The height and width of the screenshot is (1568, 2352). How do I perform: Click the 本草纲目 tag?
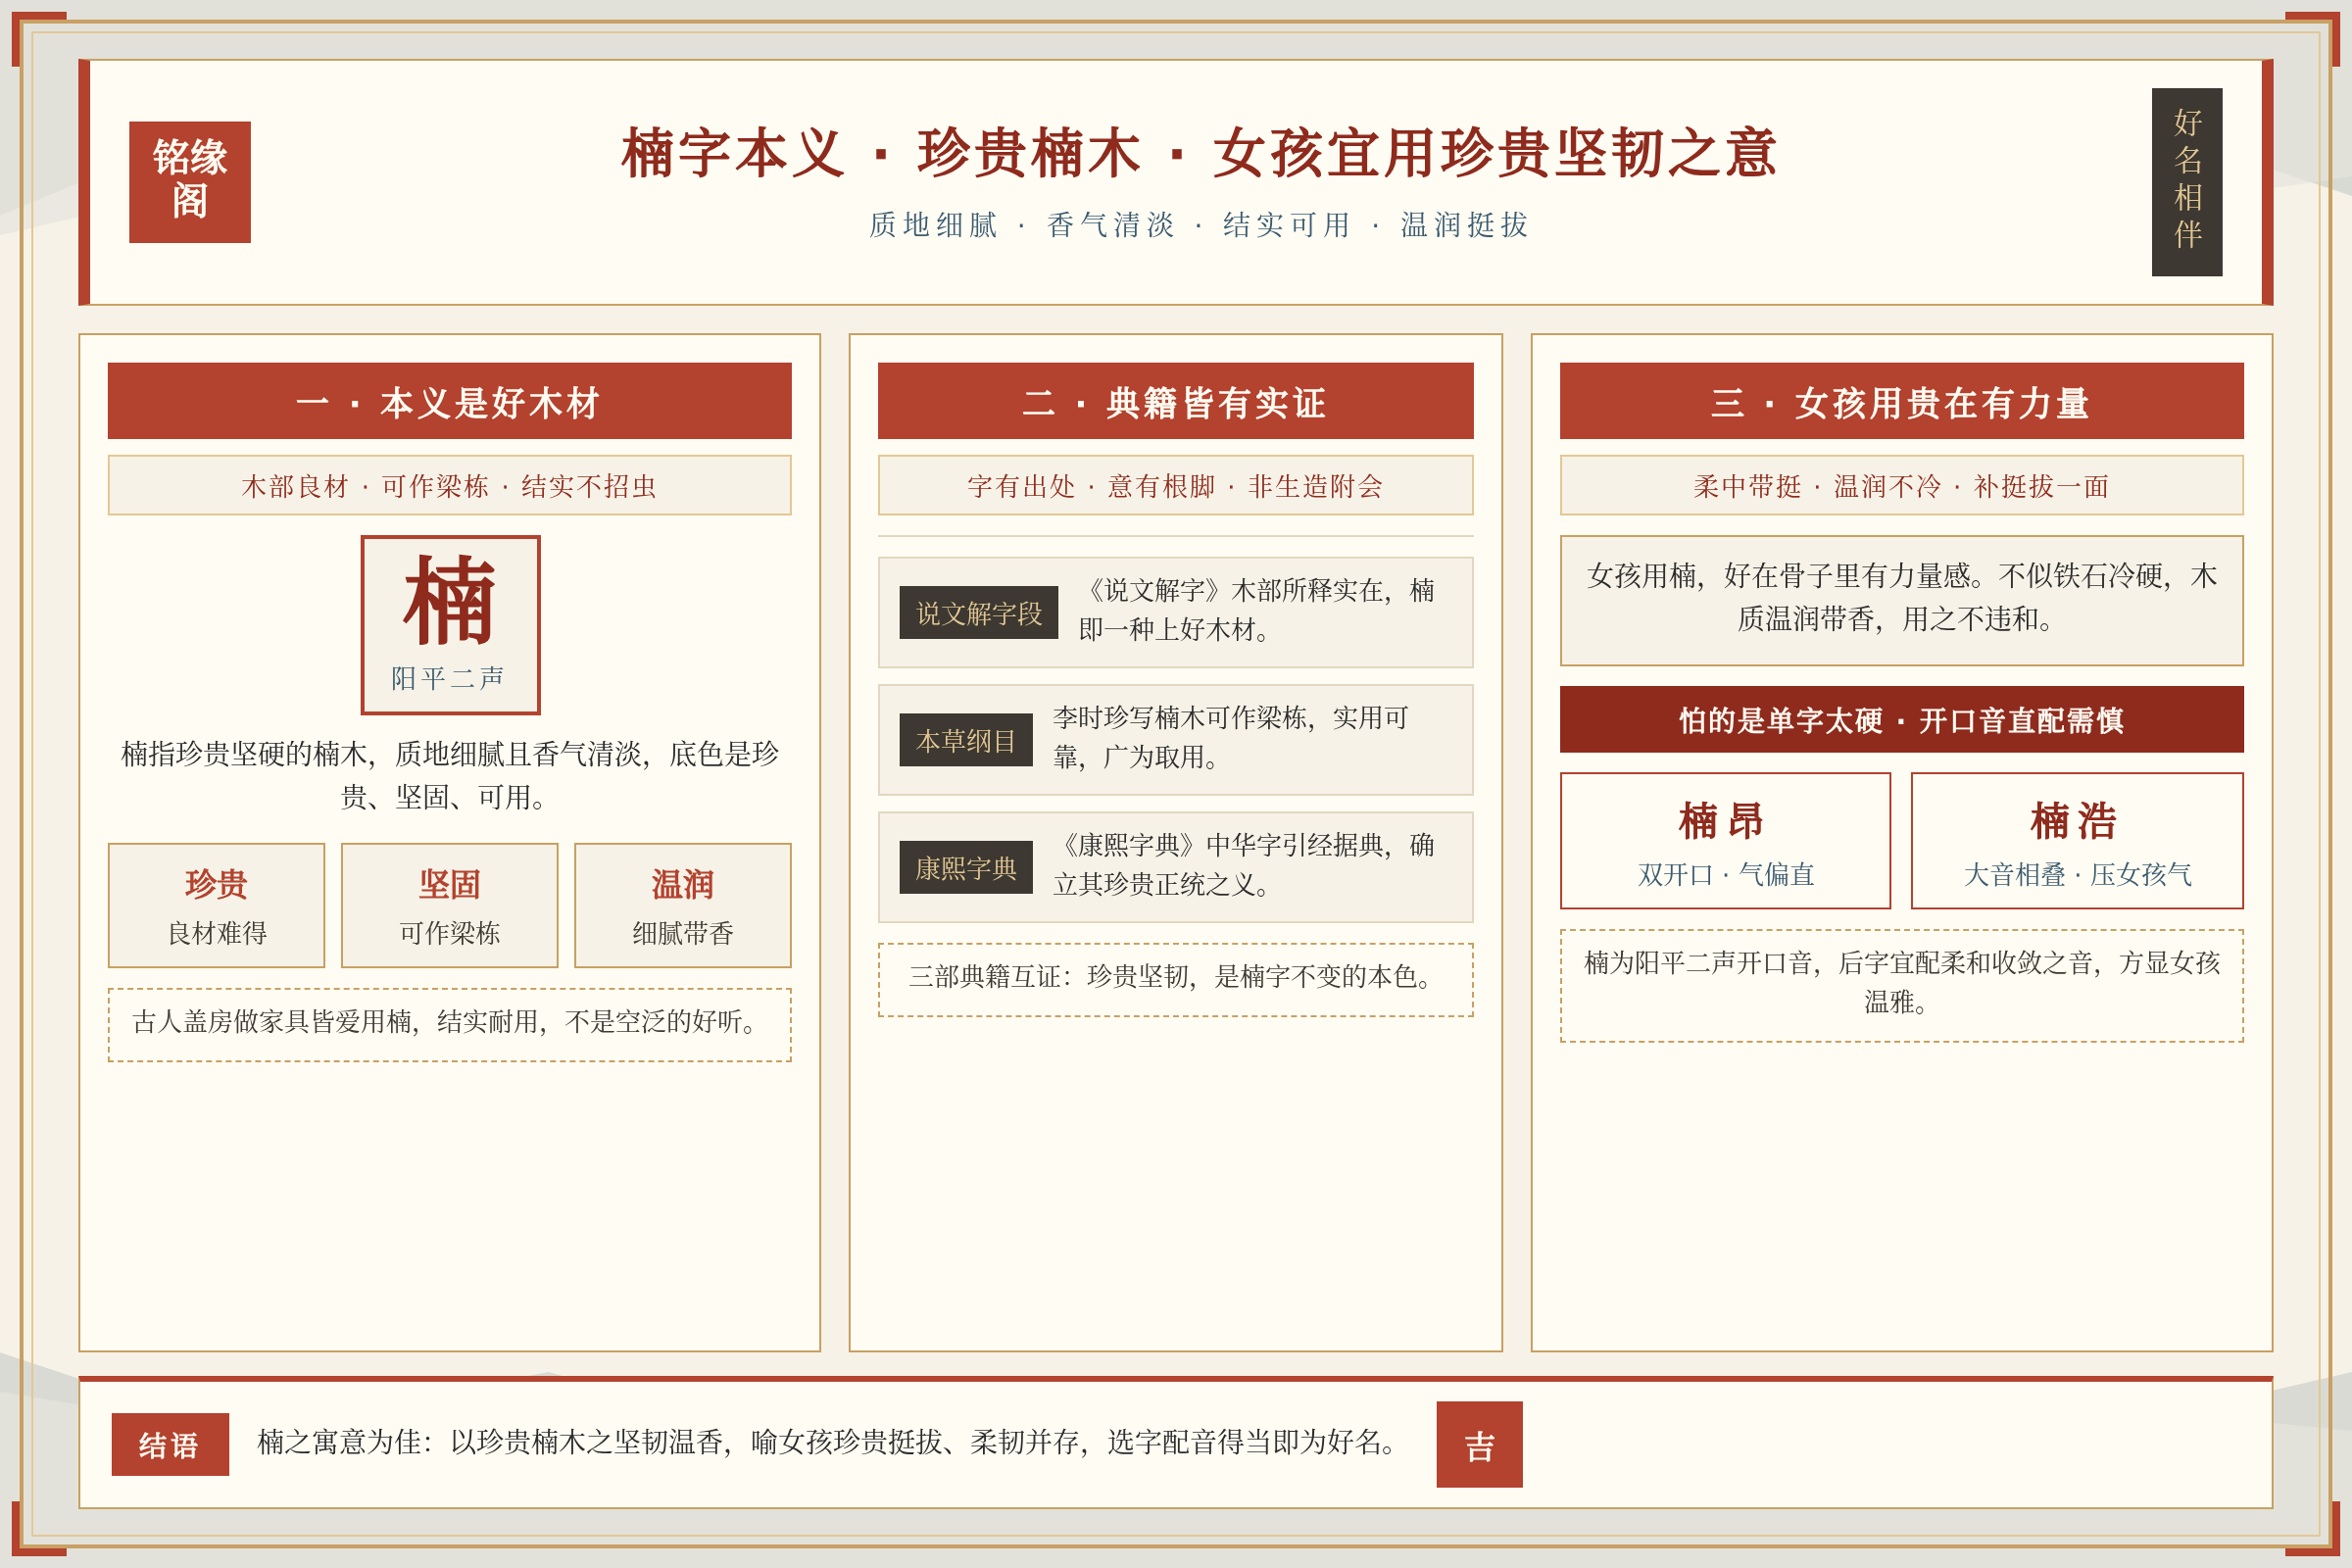pos(966,740)
